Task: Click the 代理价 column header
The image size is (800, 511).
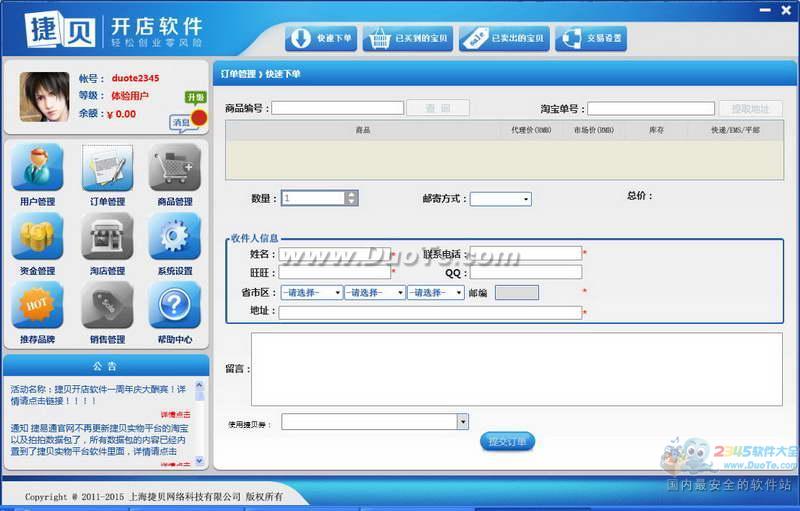Action: click(531, 130)
